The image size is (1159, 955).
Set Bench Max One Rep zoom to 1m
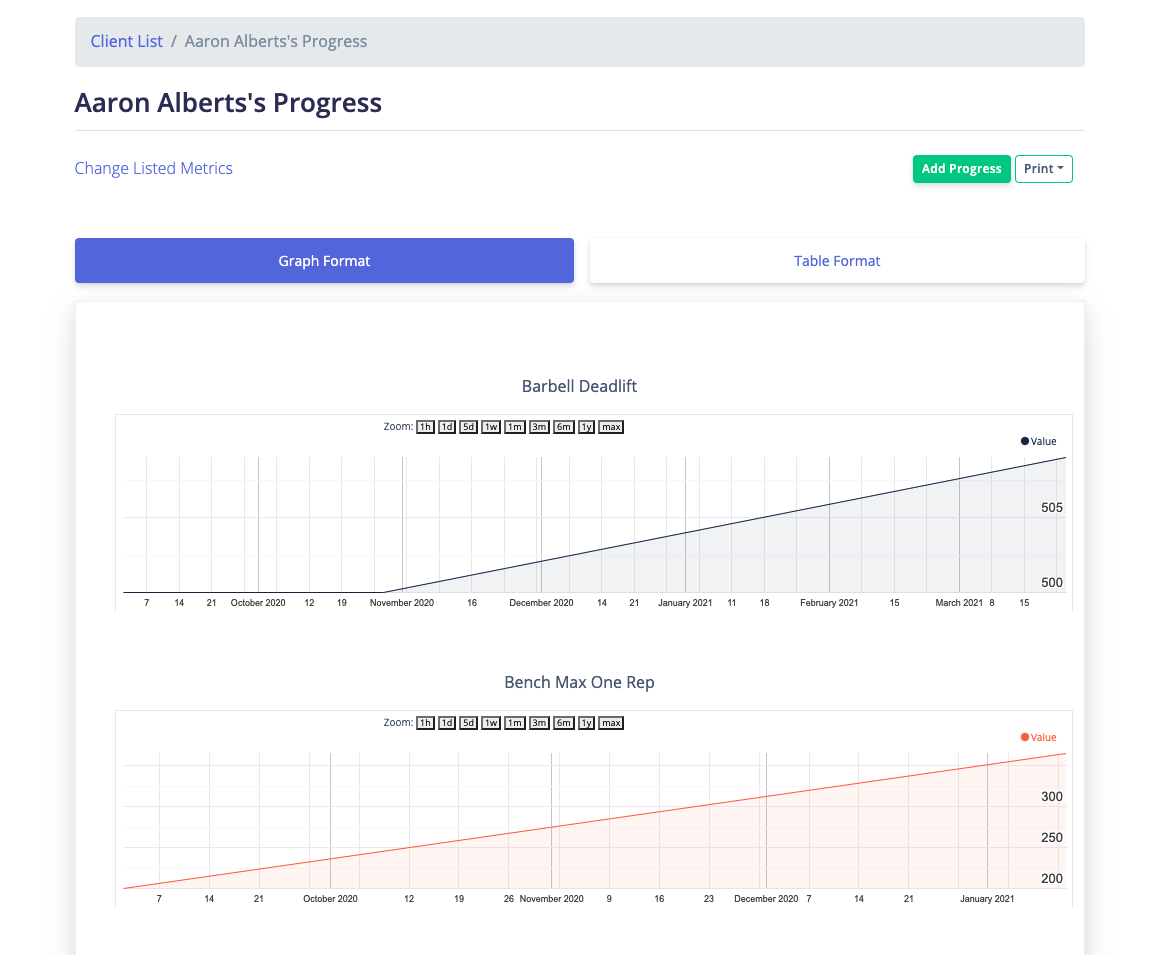click(x=515, y=723)
